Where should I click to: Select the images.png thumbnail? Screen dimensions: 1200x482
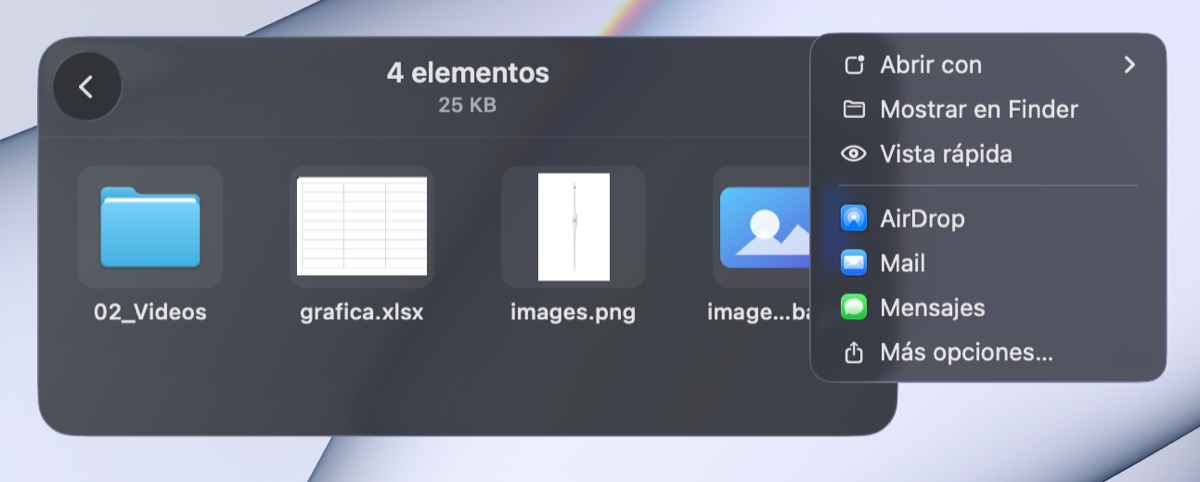pyautogui.click(x=574, y=227)
